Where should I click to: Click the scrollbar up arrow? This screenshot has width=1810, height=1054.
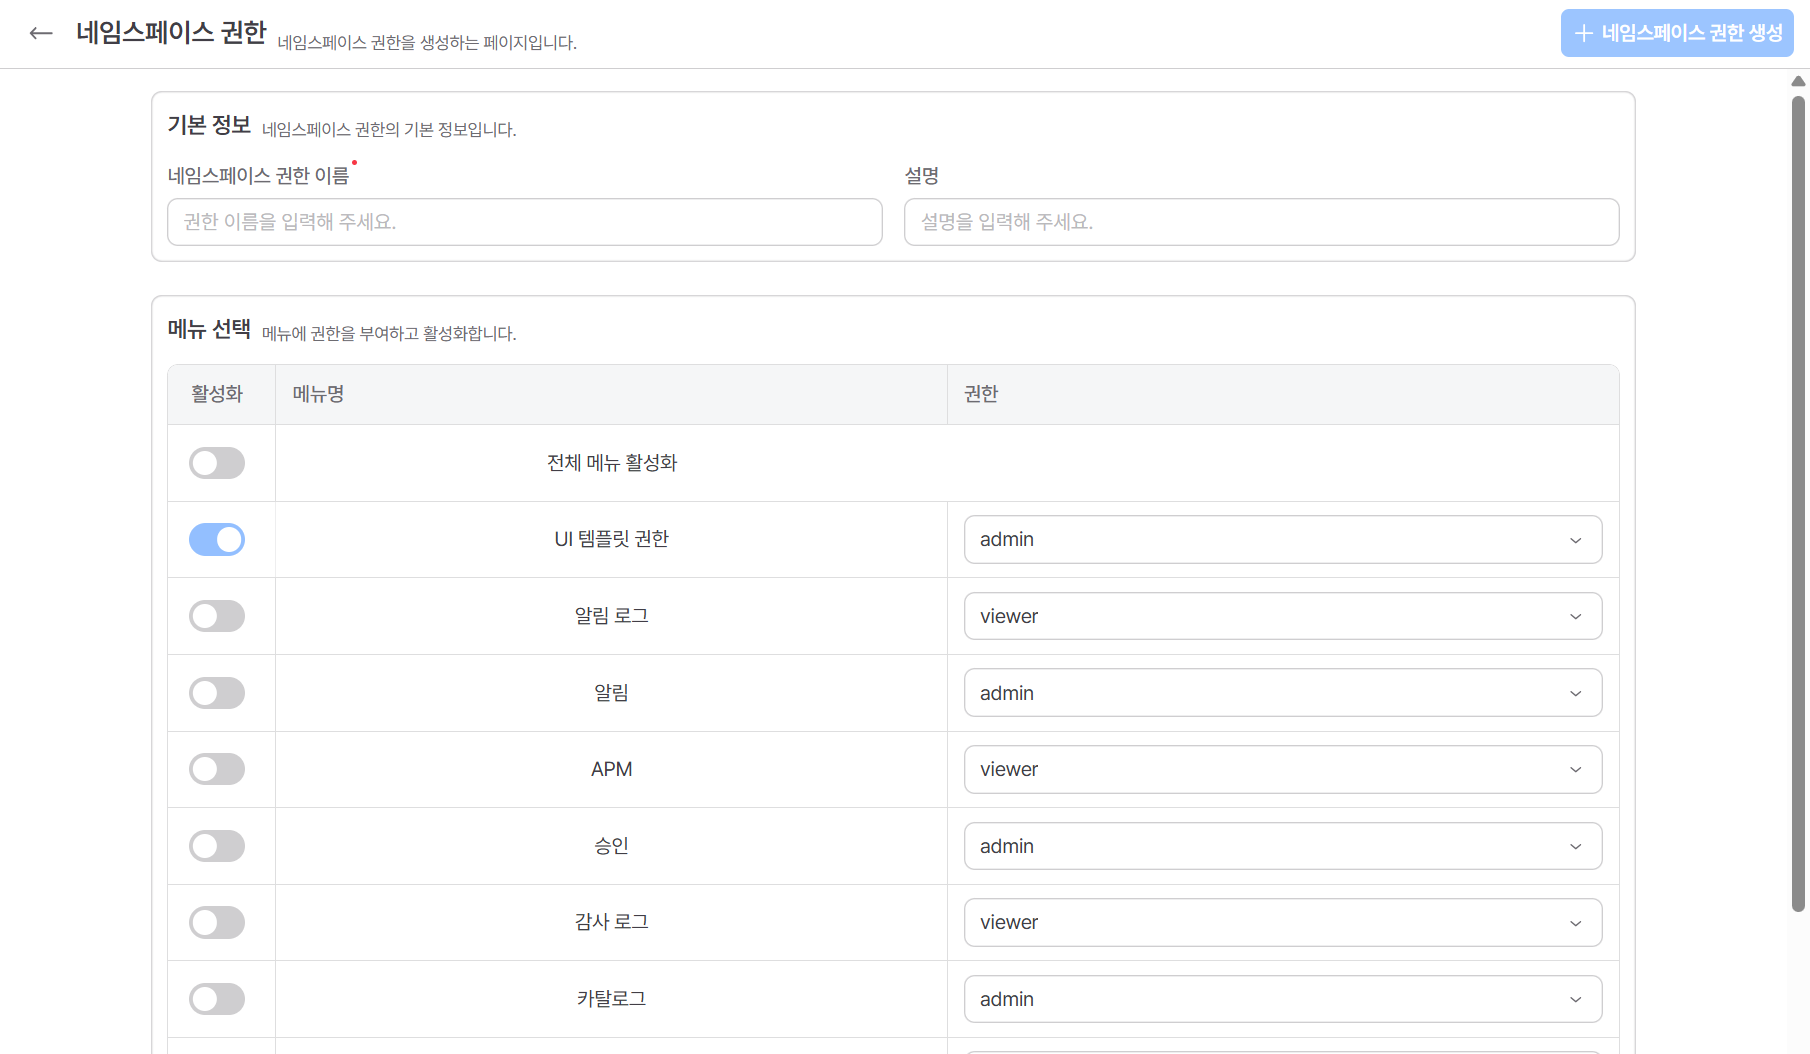pyautogui.click(x=1798, y=81)
